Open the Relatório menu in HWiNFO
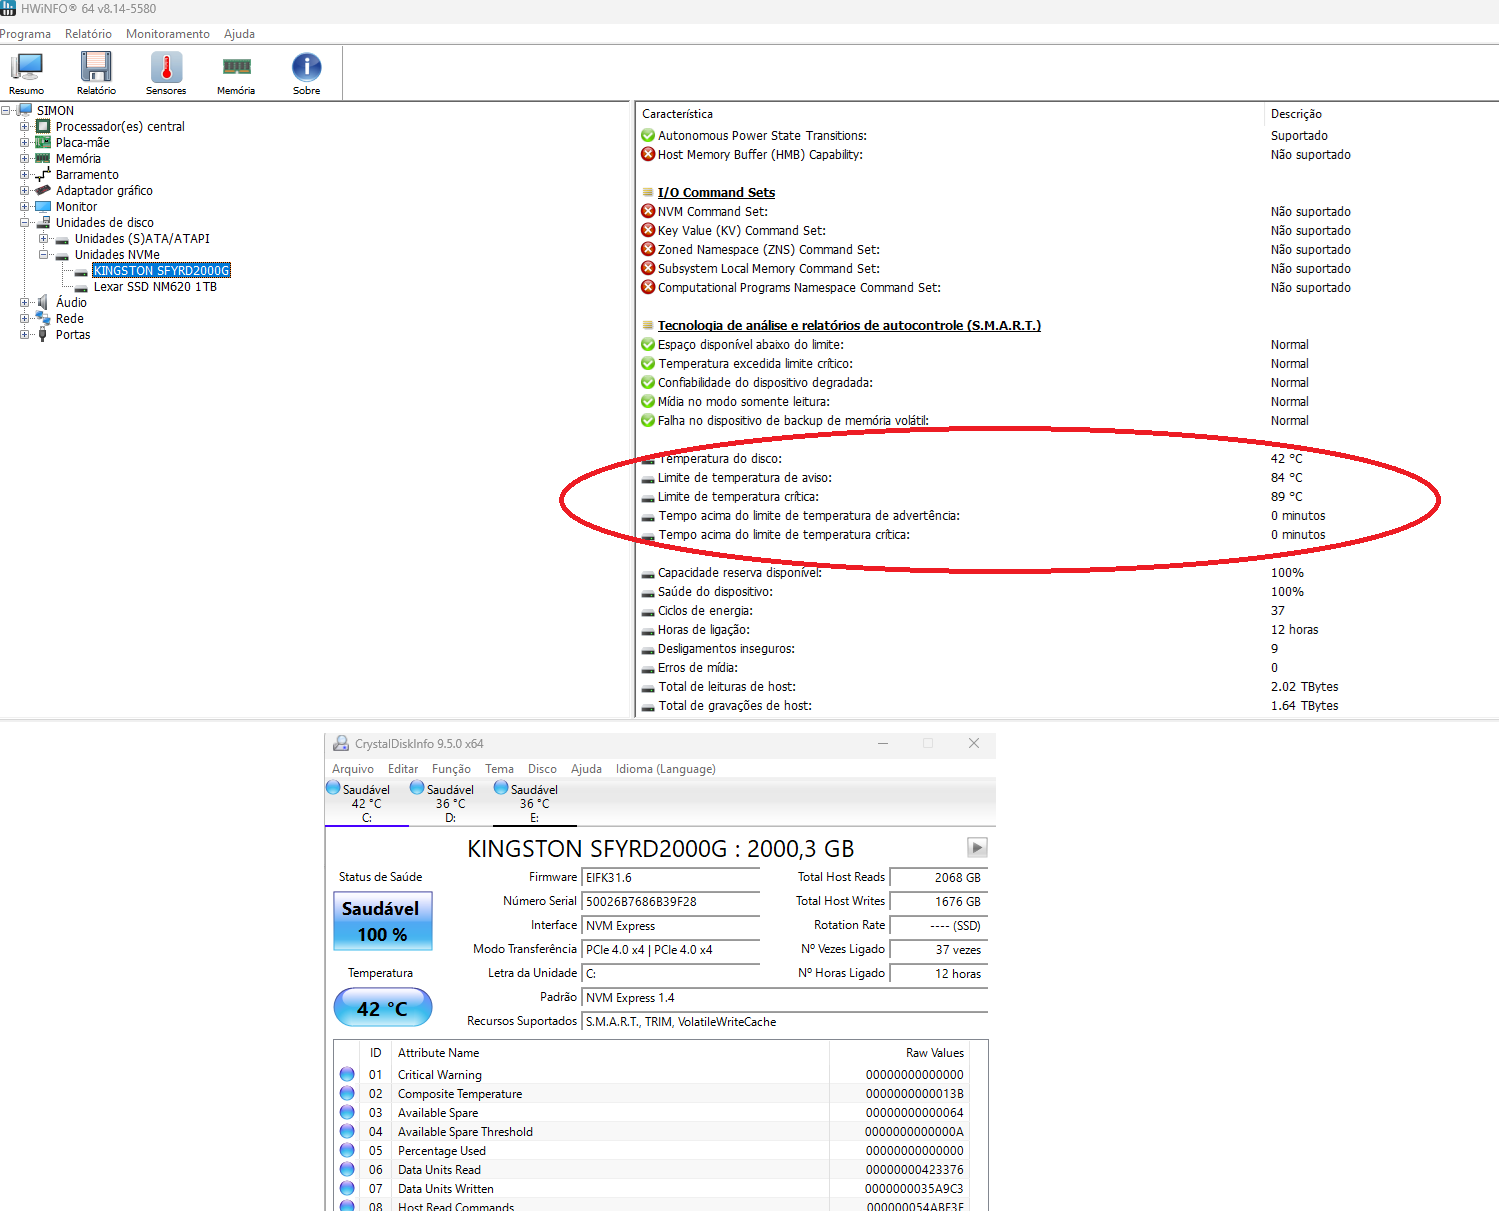This screenshot has height=1211, width=1499. pos(88,34)
